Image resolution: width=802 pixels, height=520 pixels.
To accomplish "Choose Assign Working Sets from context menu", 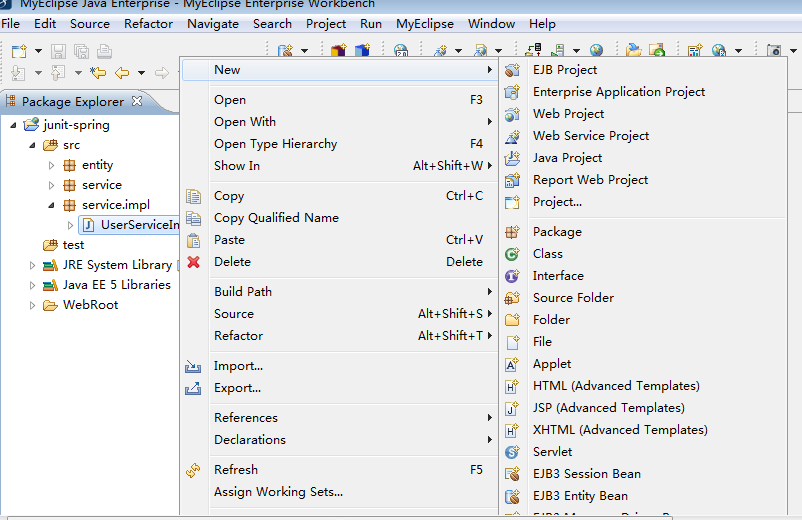I will click(x=278, y=492).
